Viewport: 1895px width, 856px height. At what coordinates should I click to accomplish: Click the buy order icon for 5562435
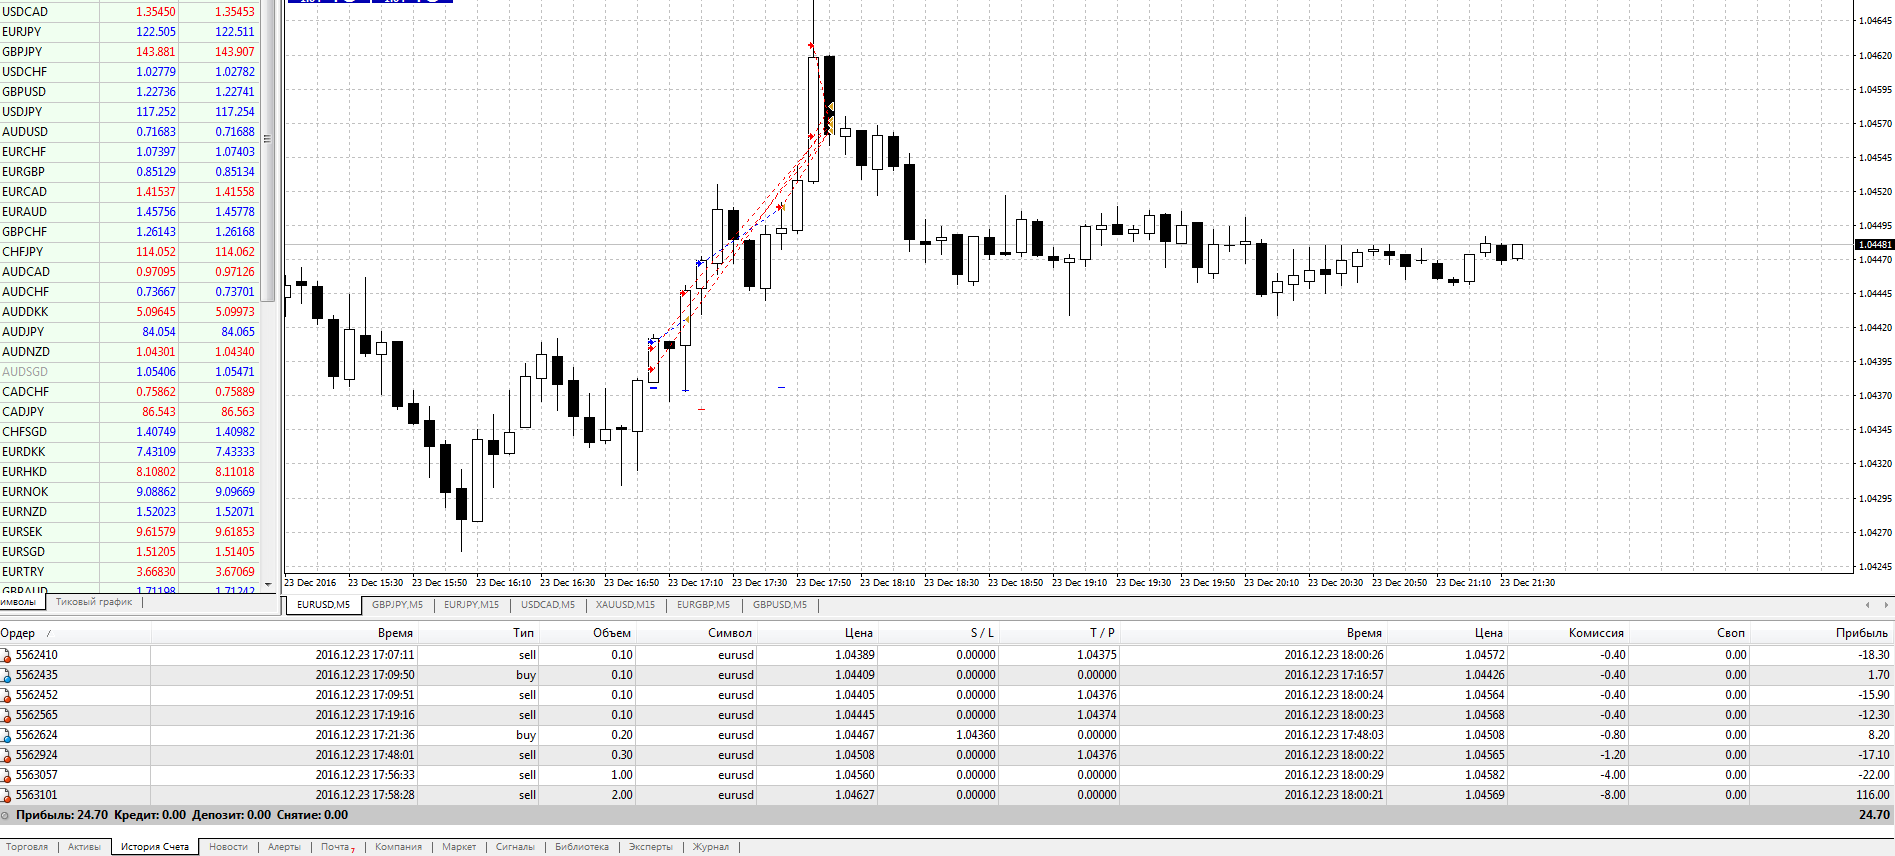6,676
